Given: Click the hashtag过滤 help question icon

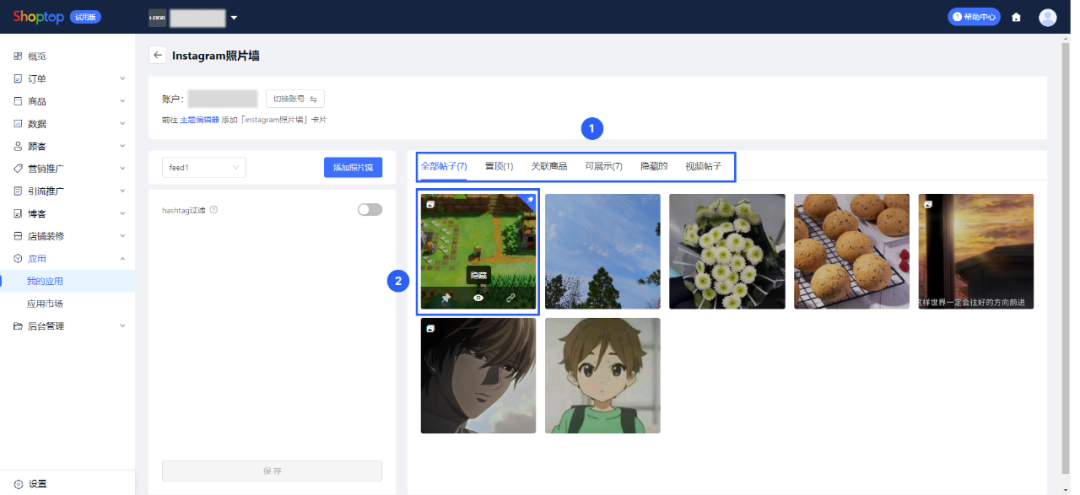Looking at the screenshot, I should 214,210.
